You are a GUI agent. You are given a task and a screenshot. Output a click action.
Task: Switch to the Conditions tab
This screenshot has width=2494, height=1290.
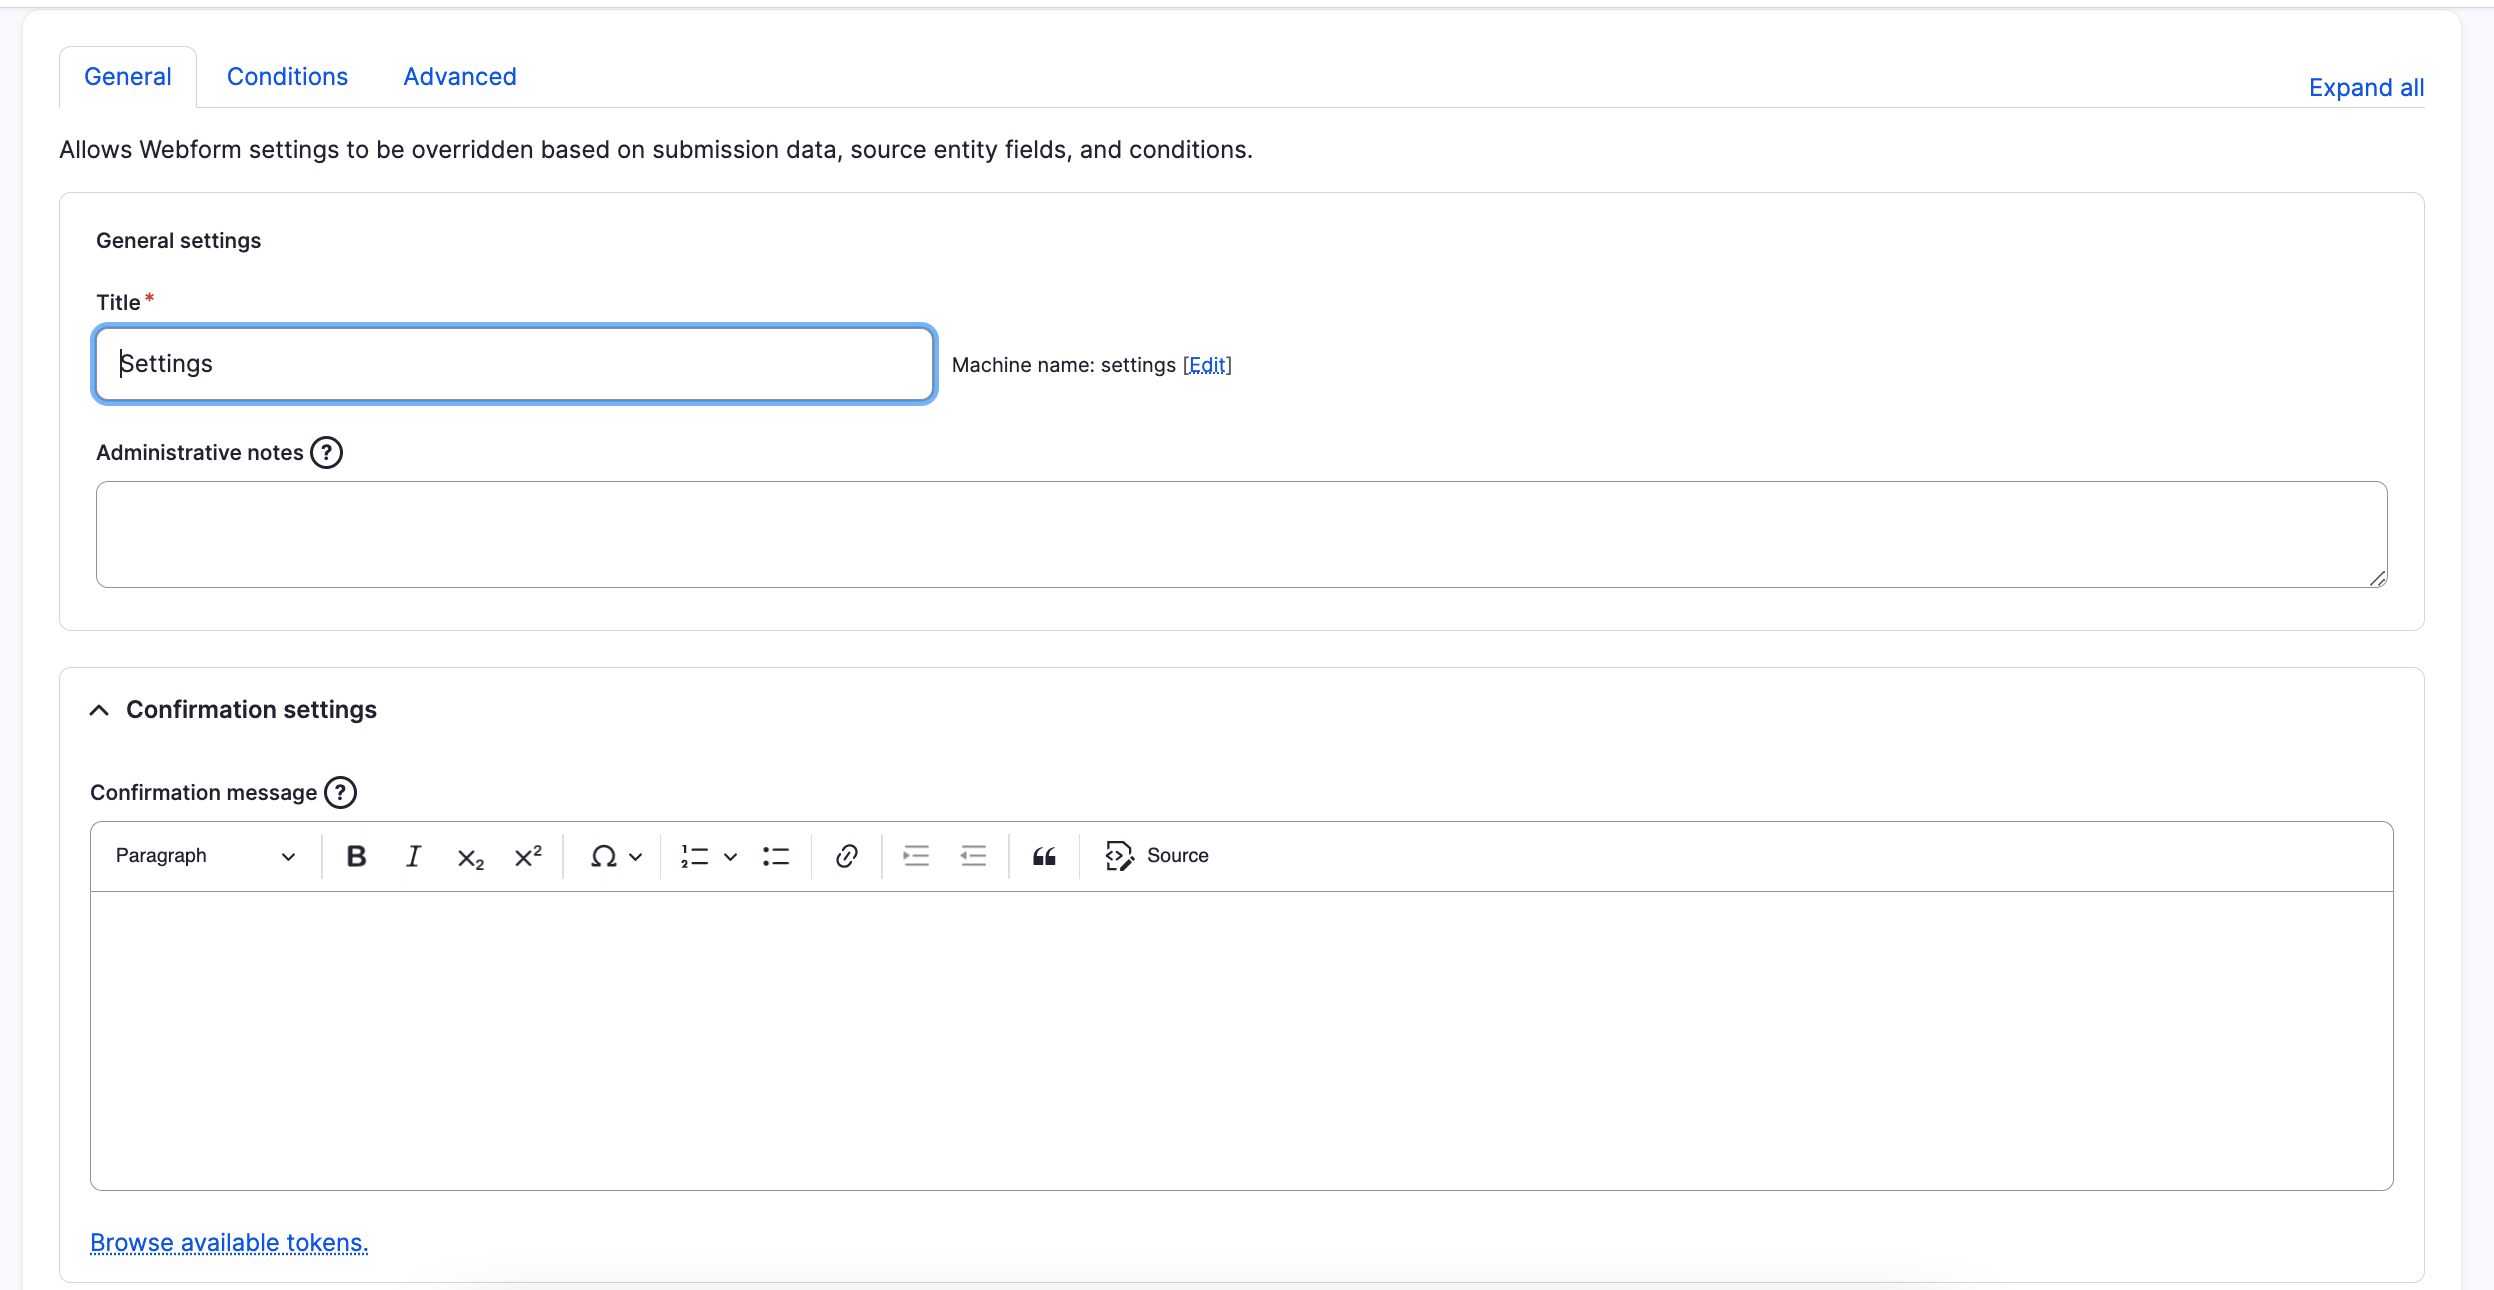[287, 77]
